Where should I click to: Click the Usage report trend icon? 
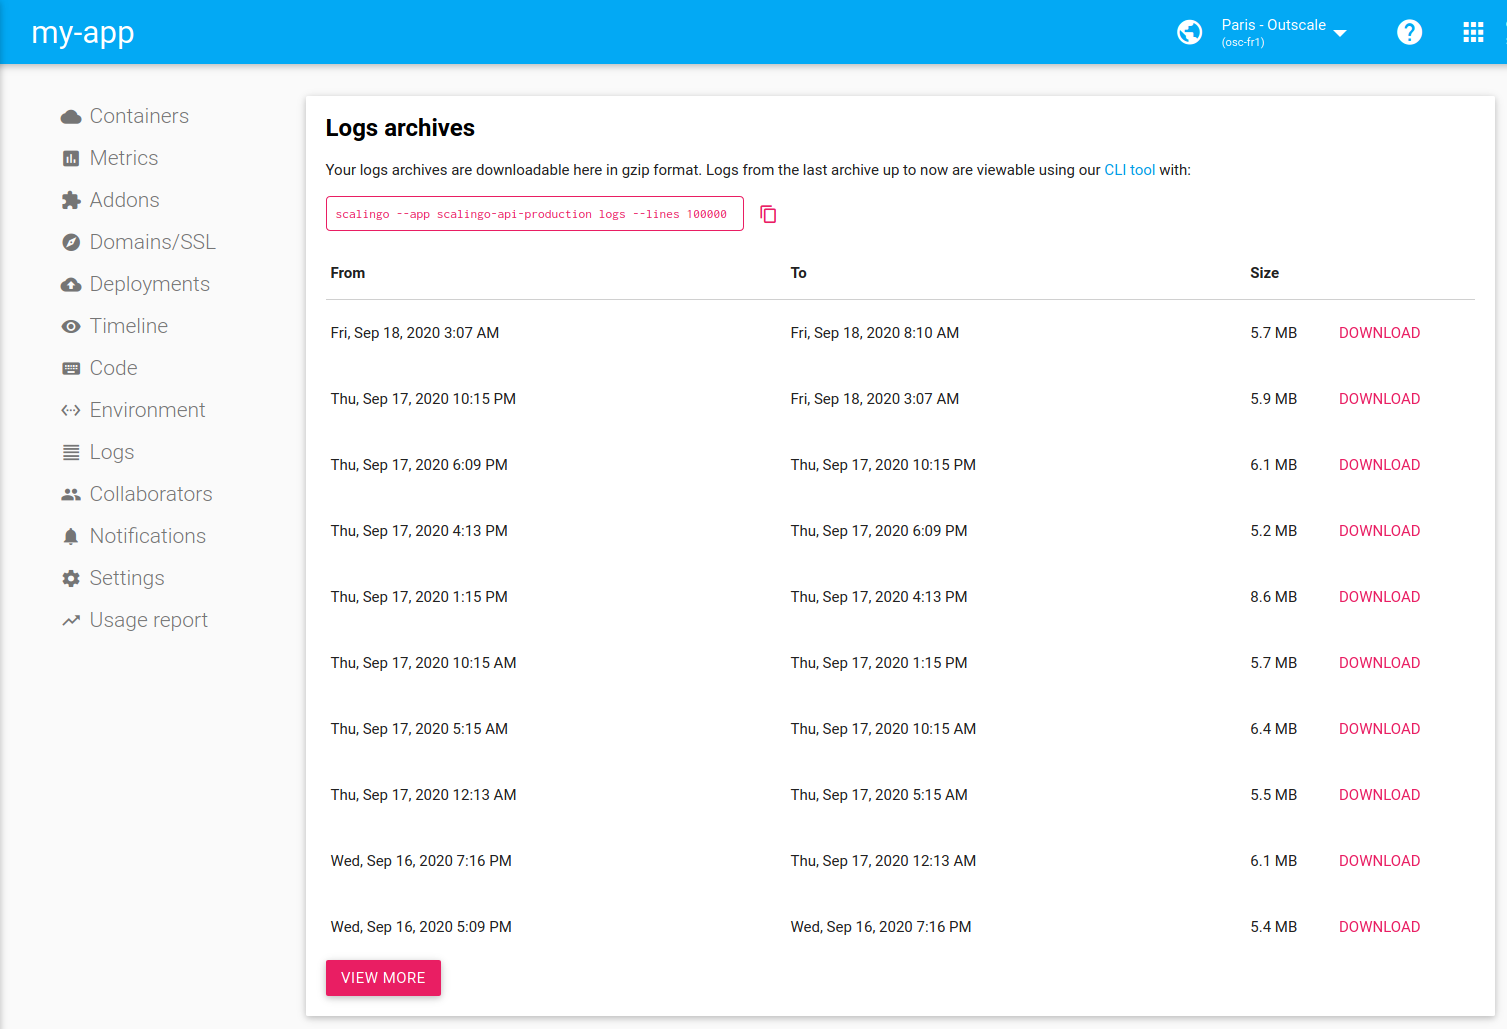(x=71, y=621)
